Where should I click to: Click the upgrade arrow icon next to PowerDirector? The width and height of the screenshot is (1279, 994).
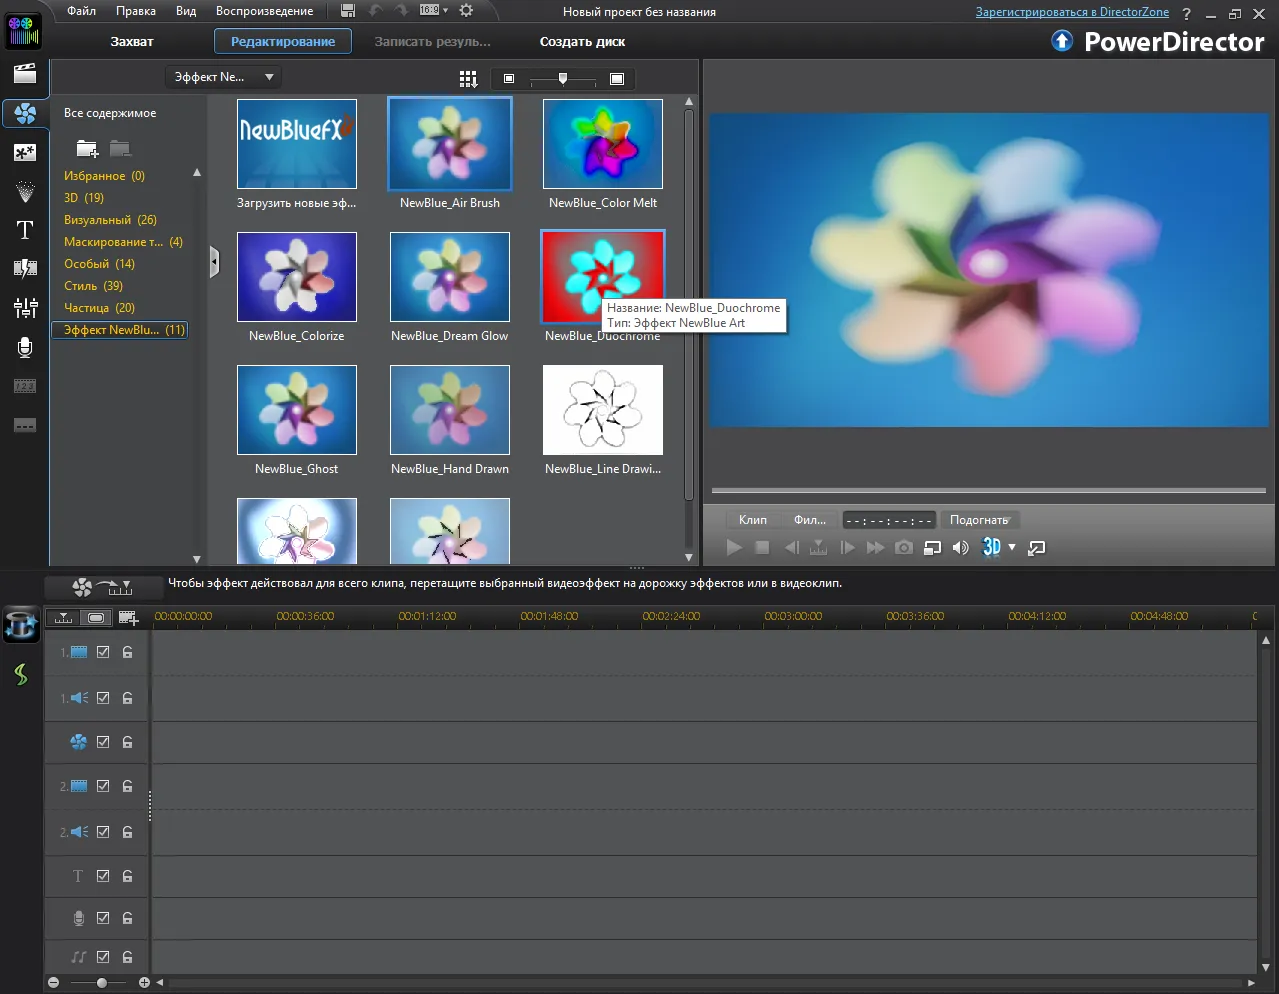[1062, 41]
